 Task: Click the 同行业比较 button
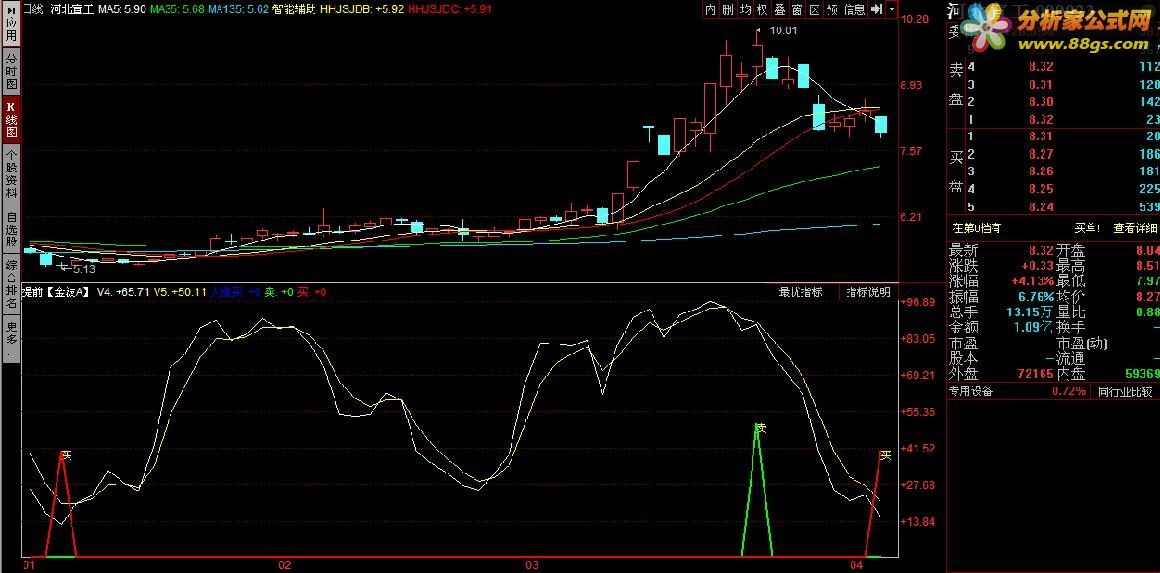point(1125,391)
